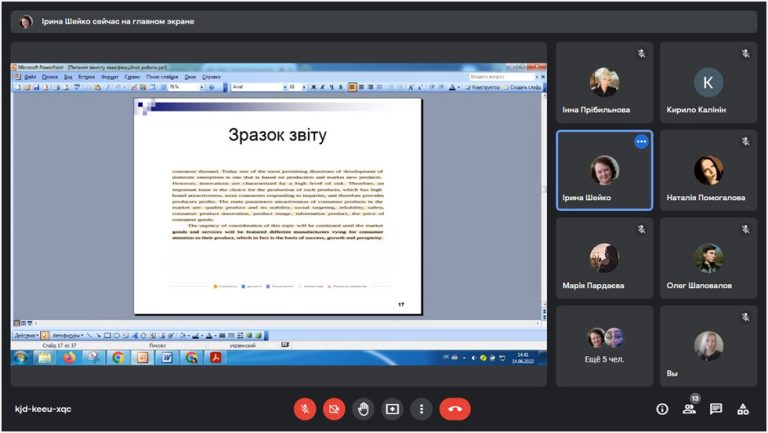The width and height of the screenshot is (768, 433).
Task: Open the present screen option
Action: pyautogui.click(x=392, y=409)
